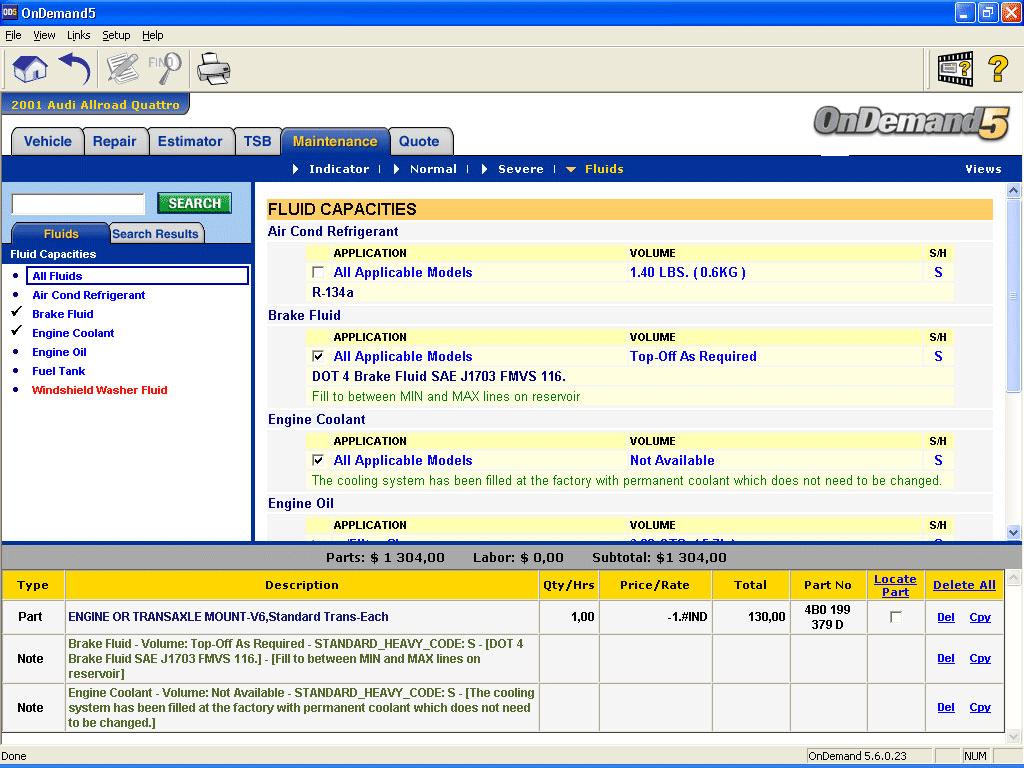Image resolution: width=1024 pixels, height=768 pixels.
Task: Click the R-134a refrigerant type text
Action: pyautogui.click(x=333, y=293)
